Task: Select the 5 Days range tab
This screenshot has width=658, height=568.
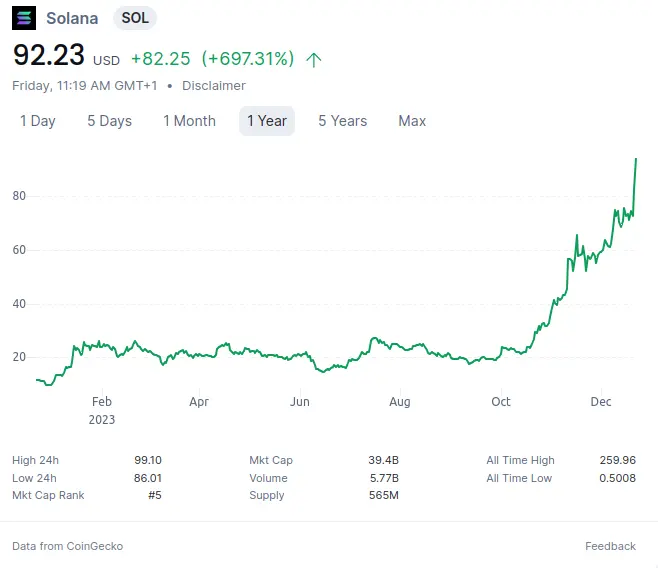Action: coord(110,121)
